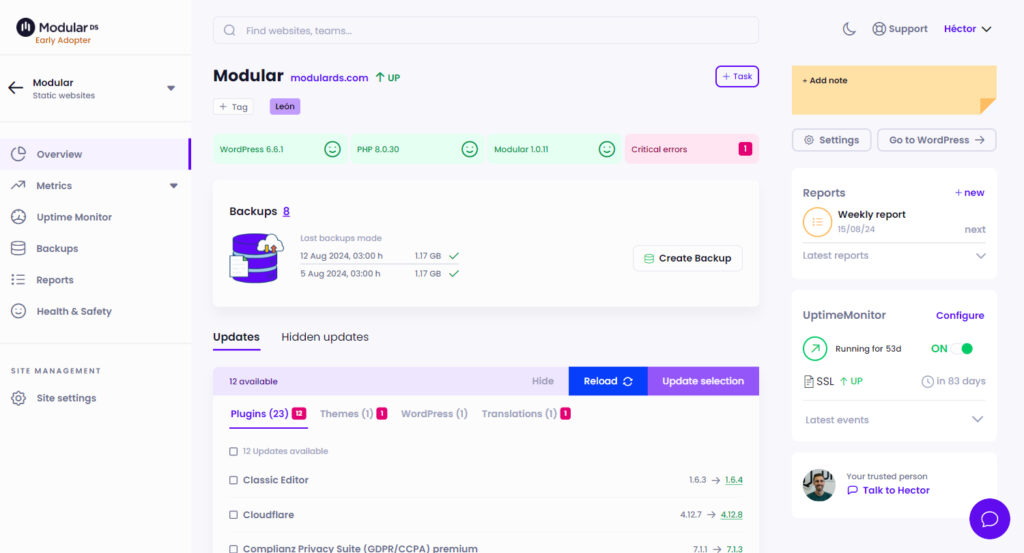
Task: Click the Health & Safety smiley icon
Action: 18,311
